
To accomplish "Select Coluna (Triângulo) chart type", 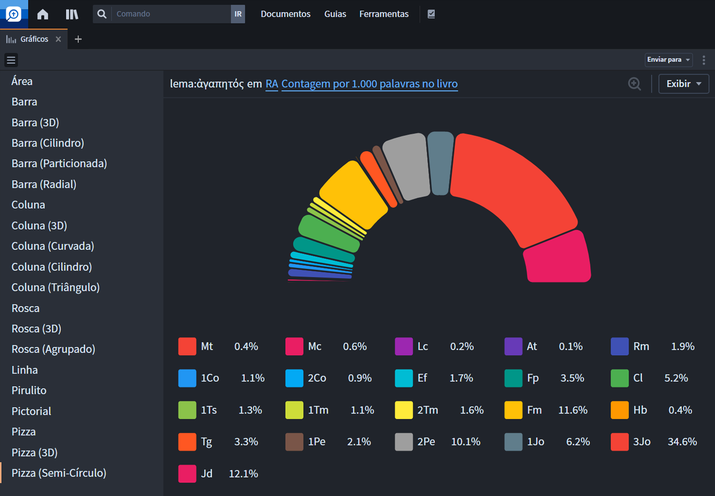I will 56,287.
